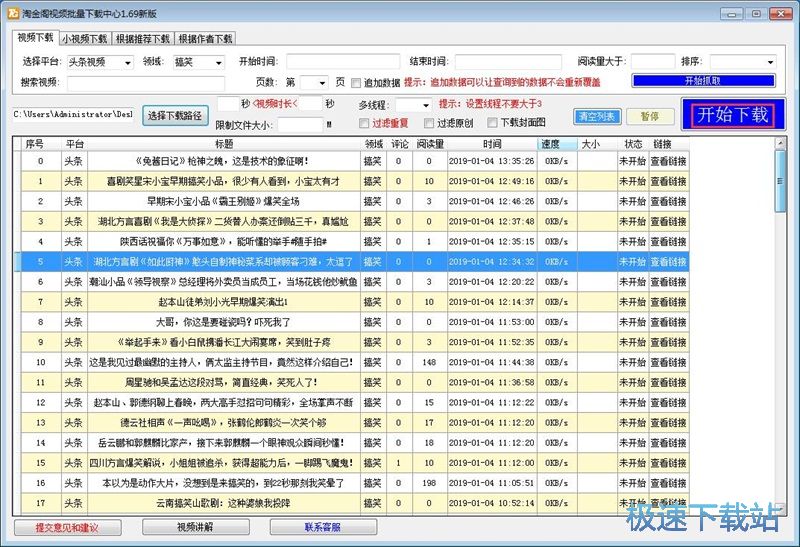Expand the 页数 page number dropdown
The height and width of the screenshot is (547, 800).
pos(313,82)
